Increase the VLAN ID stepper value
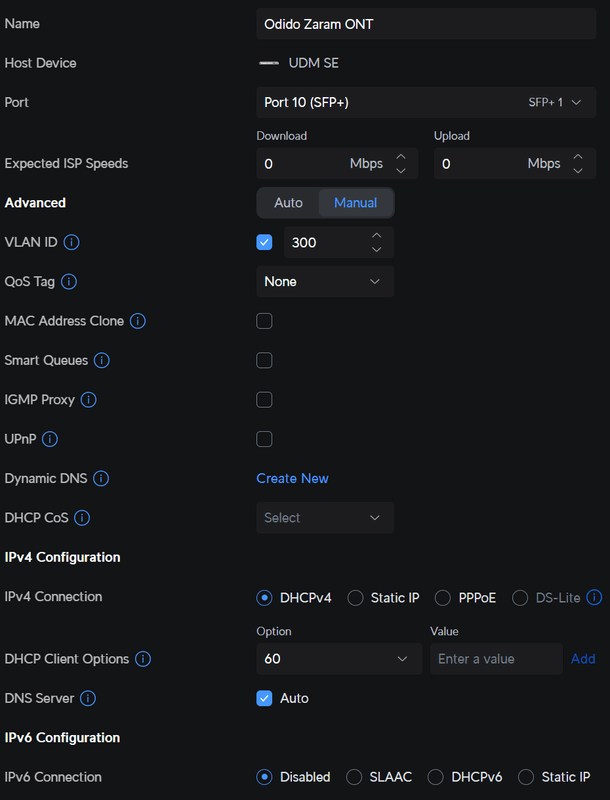Viewport: 610px width, 800px height. [x=376, y=236]
